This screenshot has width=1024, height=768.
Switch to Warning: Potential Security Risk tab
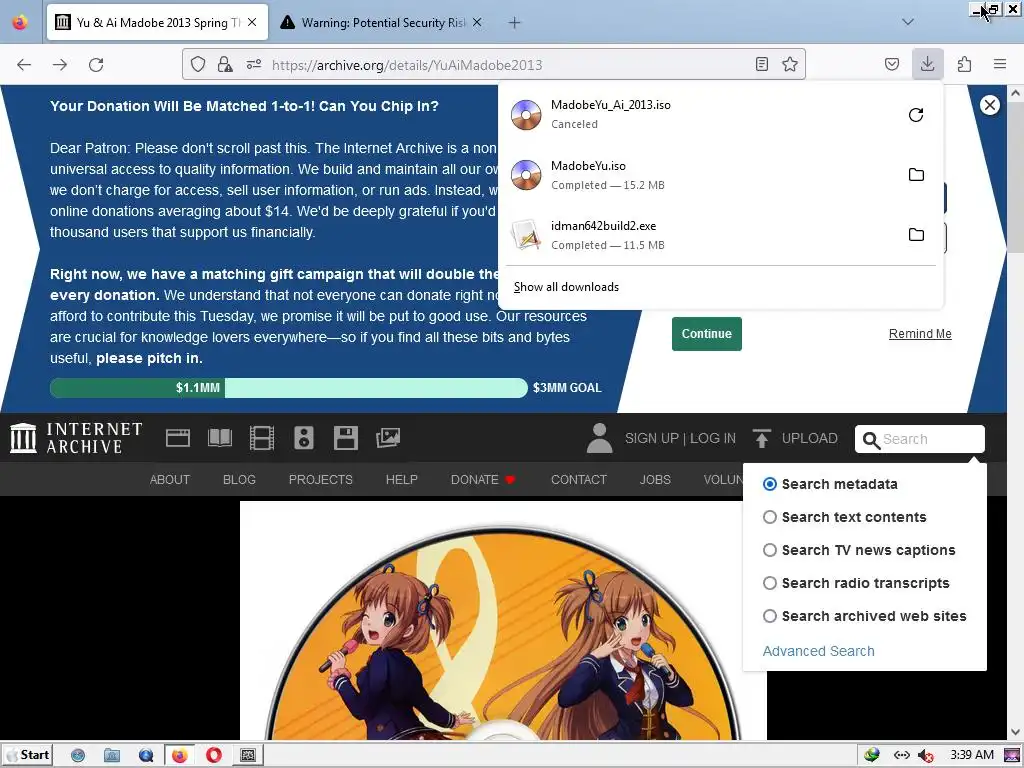(x=383, y=22)
